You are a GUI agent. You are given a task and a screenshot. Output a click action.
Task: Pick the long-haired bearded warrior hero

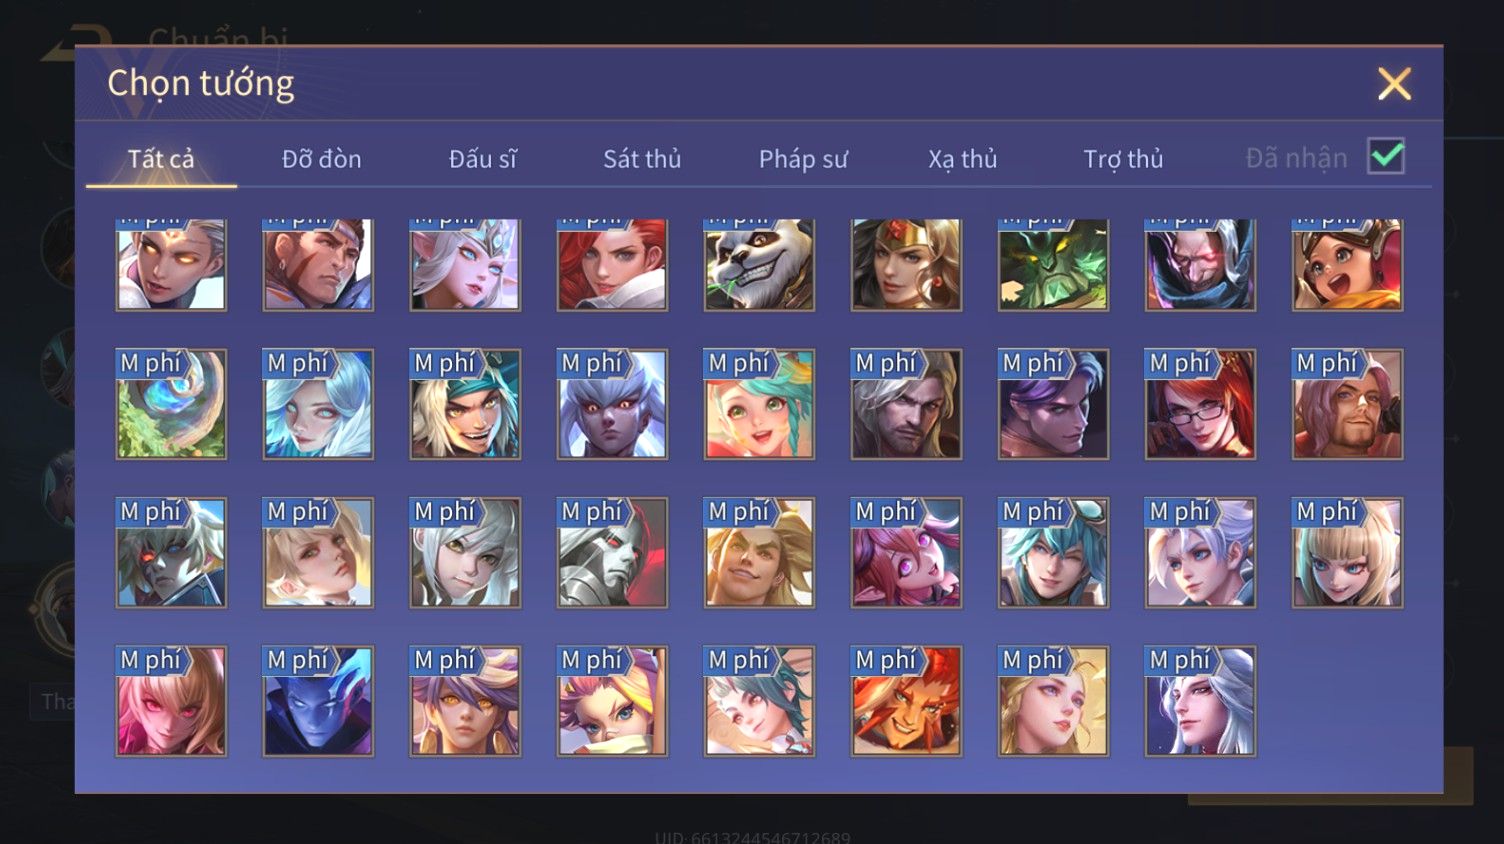tap(906, 404)
